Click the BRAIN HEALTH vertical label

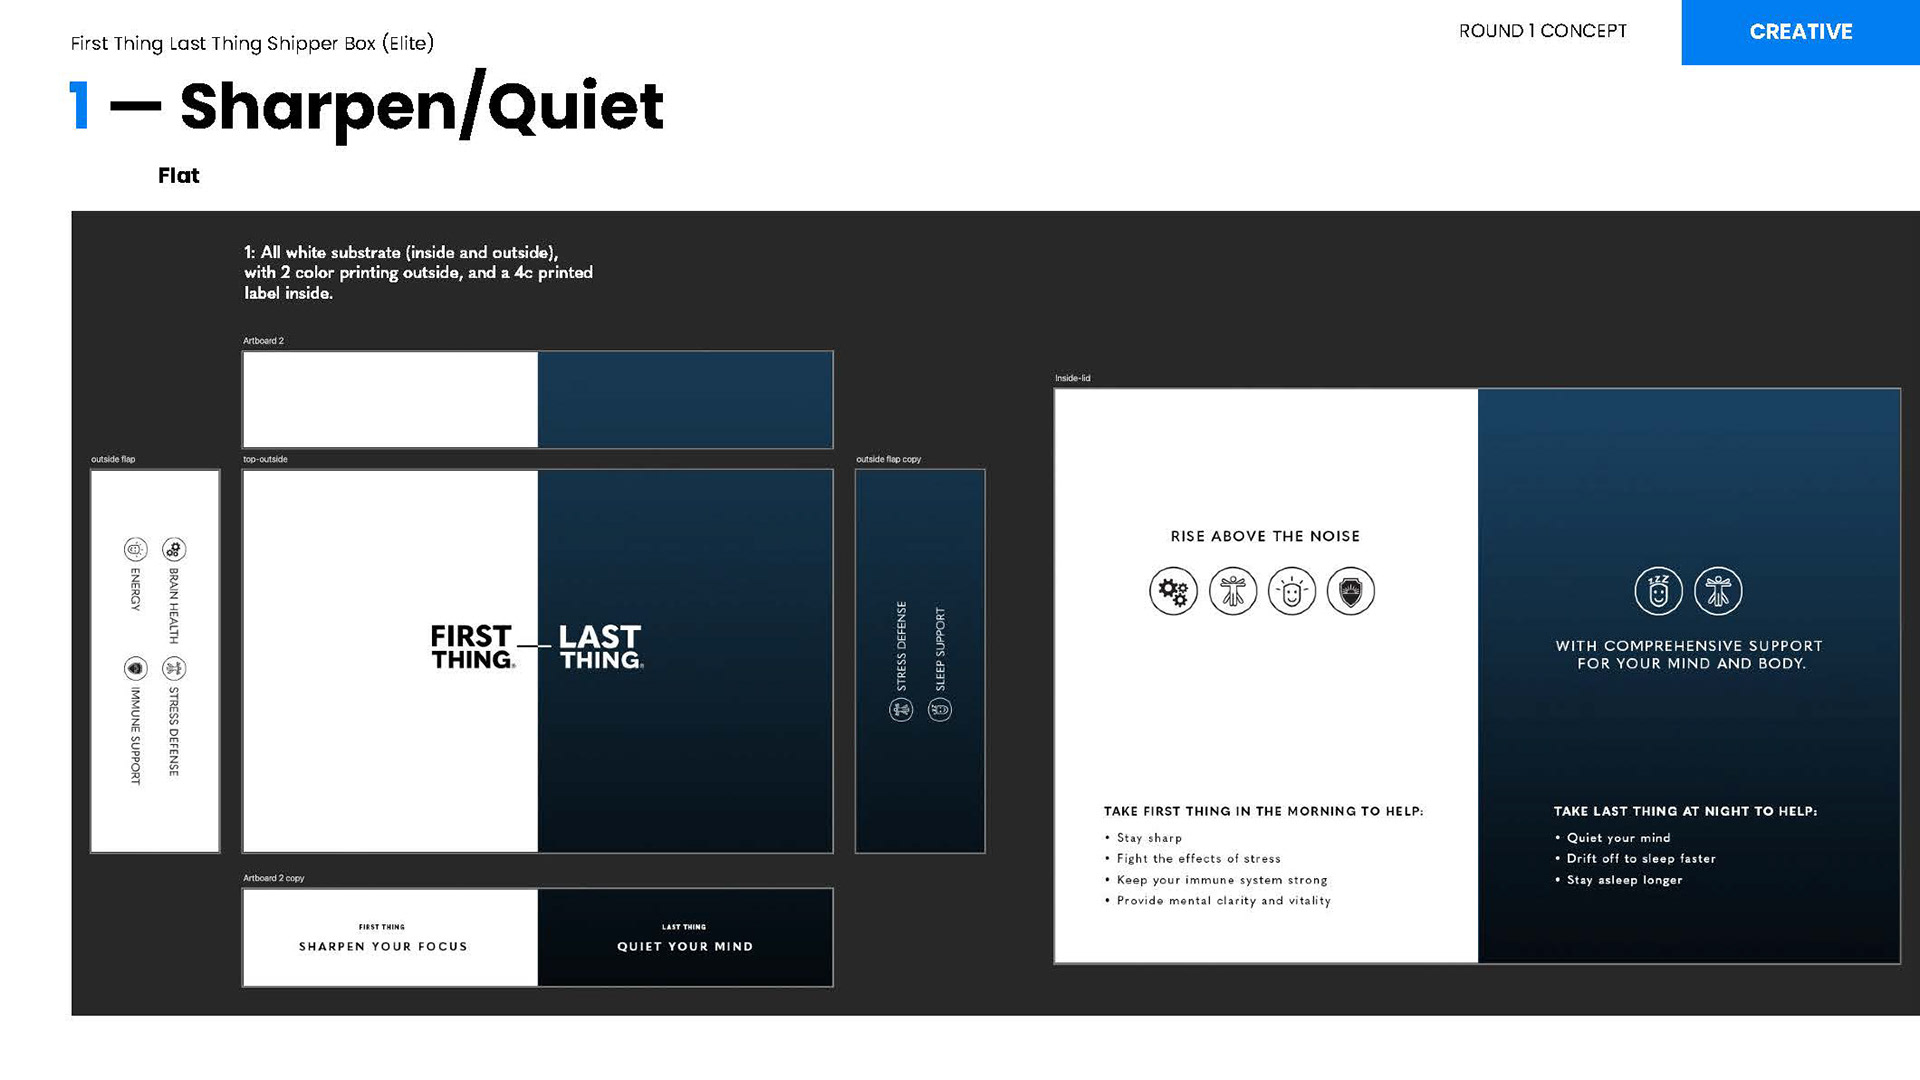pos(174,606)
